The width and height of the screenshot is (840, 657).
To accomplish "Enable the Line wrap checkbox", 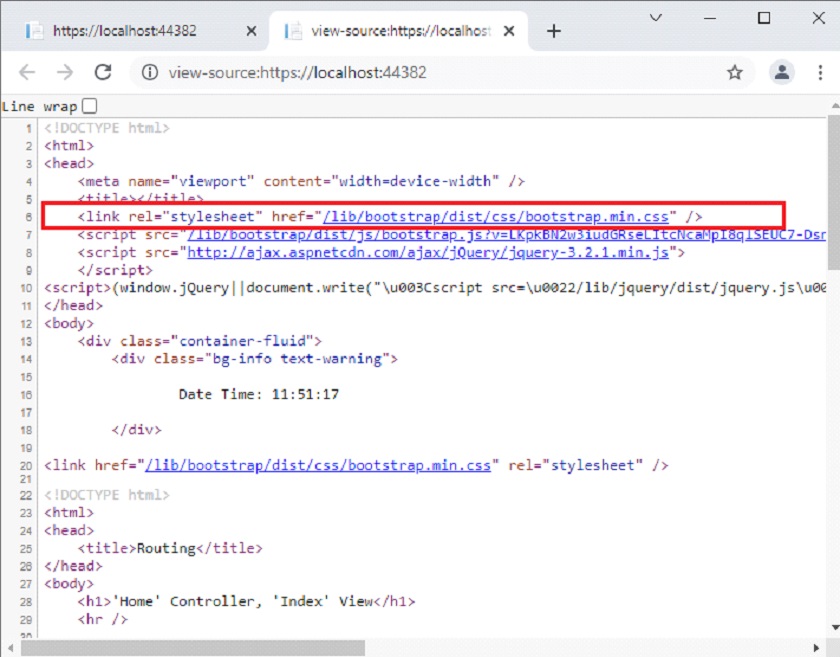I will [90, 106].
